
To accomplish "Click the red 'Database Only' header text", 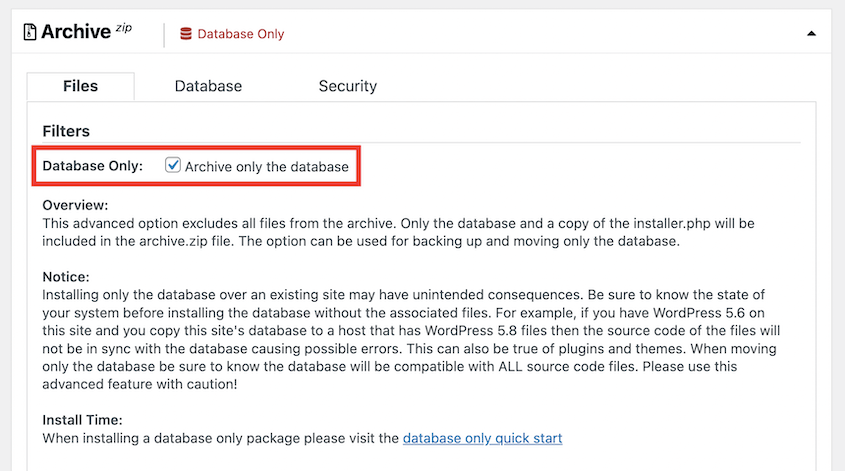I will click(x=240, y=34).
